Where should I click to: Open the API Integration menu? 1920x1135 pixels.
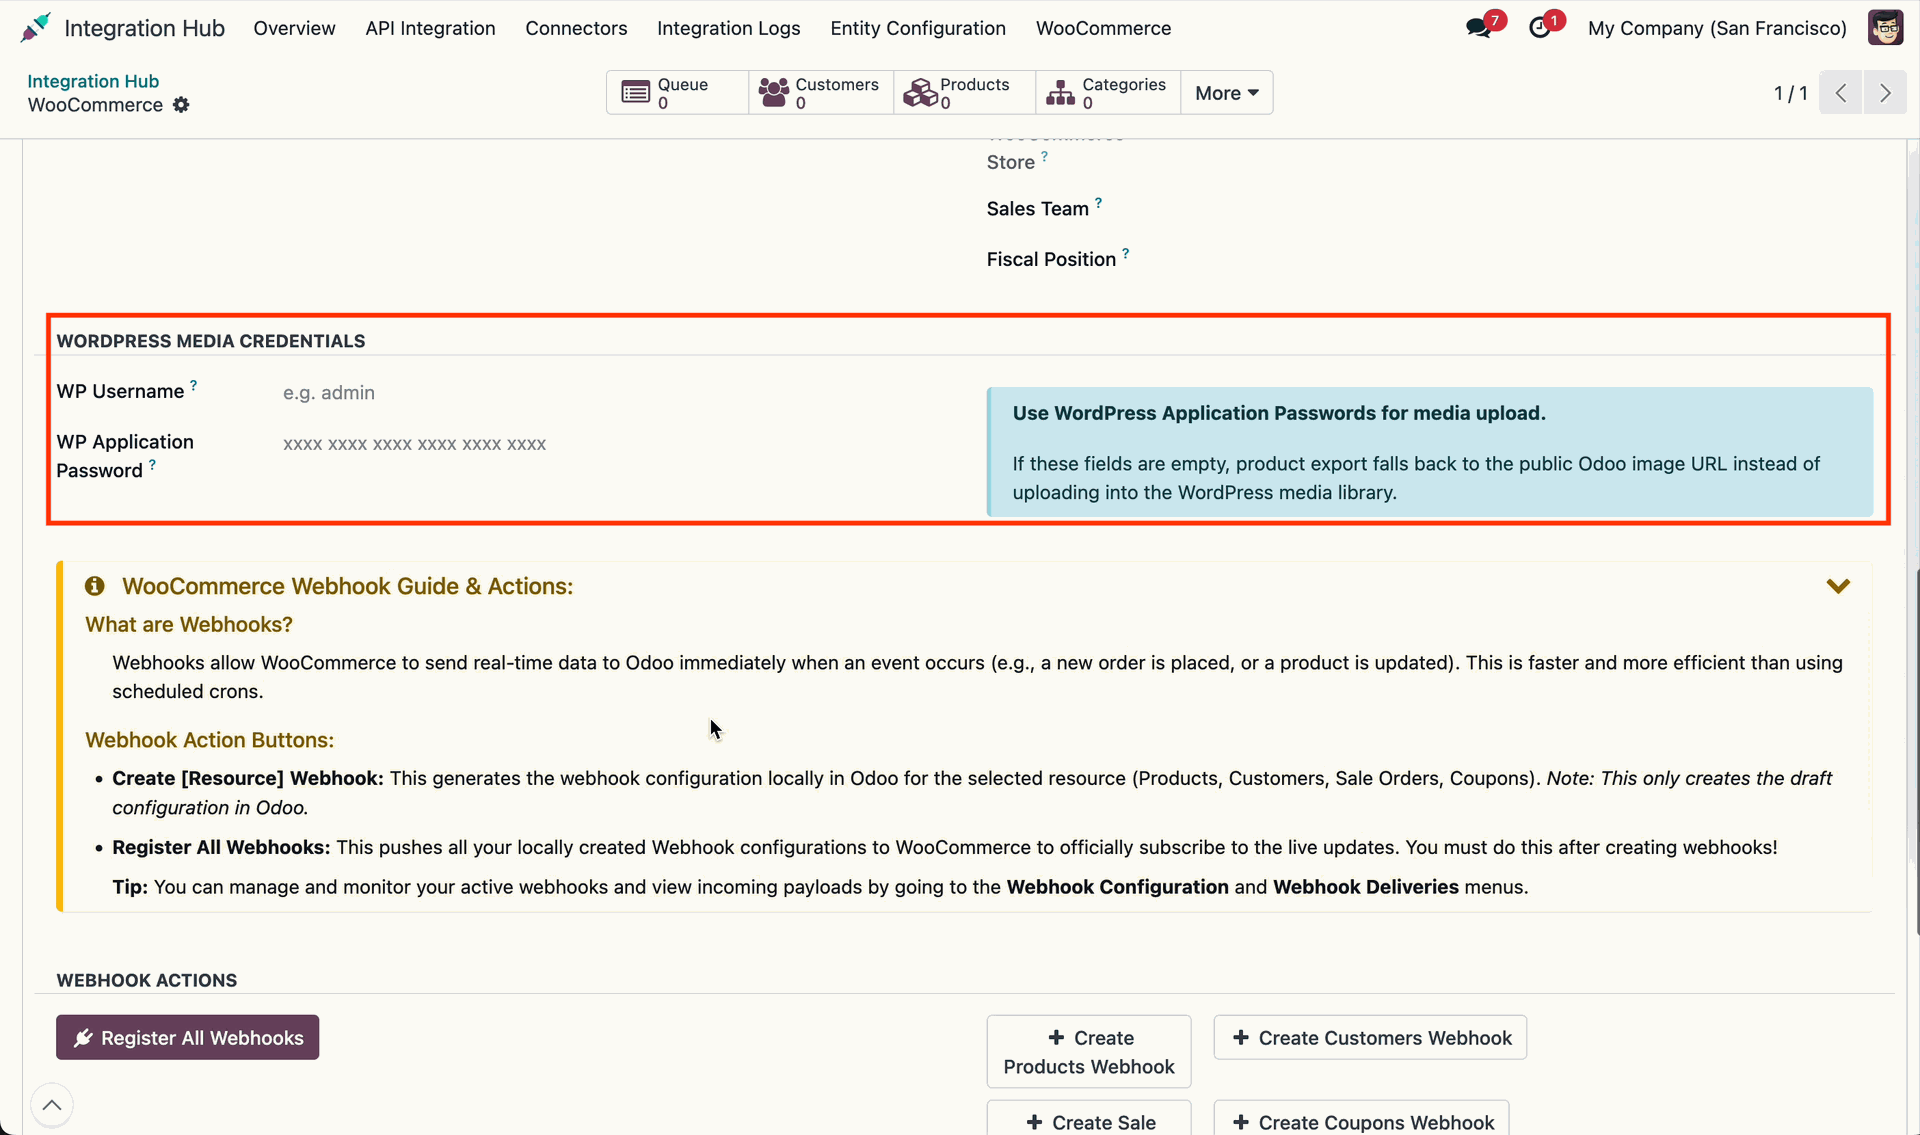(x=430, y=28)
